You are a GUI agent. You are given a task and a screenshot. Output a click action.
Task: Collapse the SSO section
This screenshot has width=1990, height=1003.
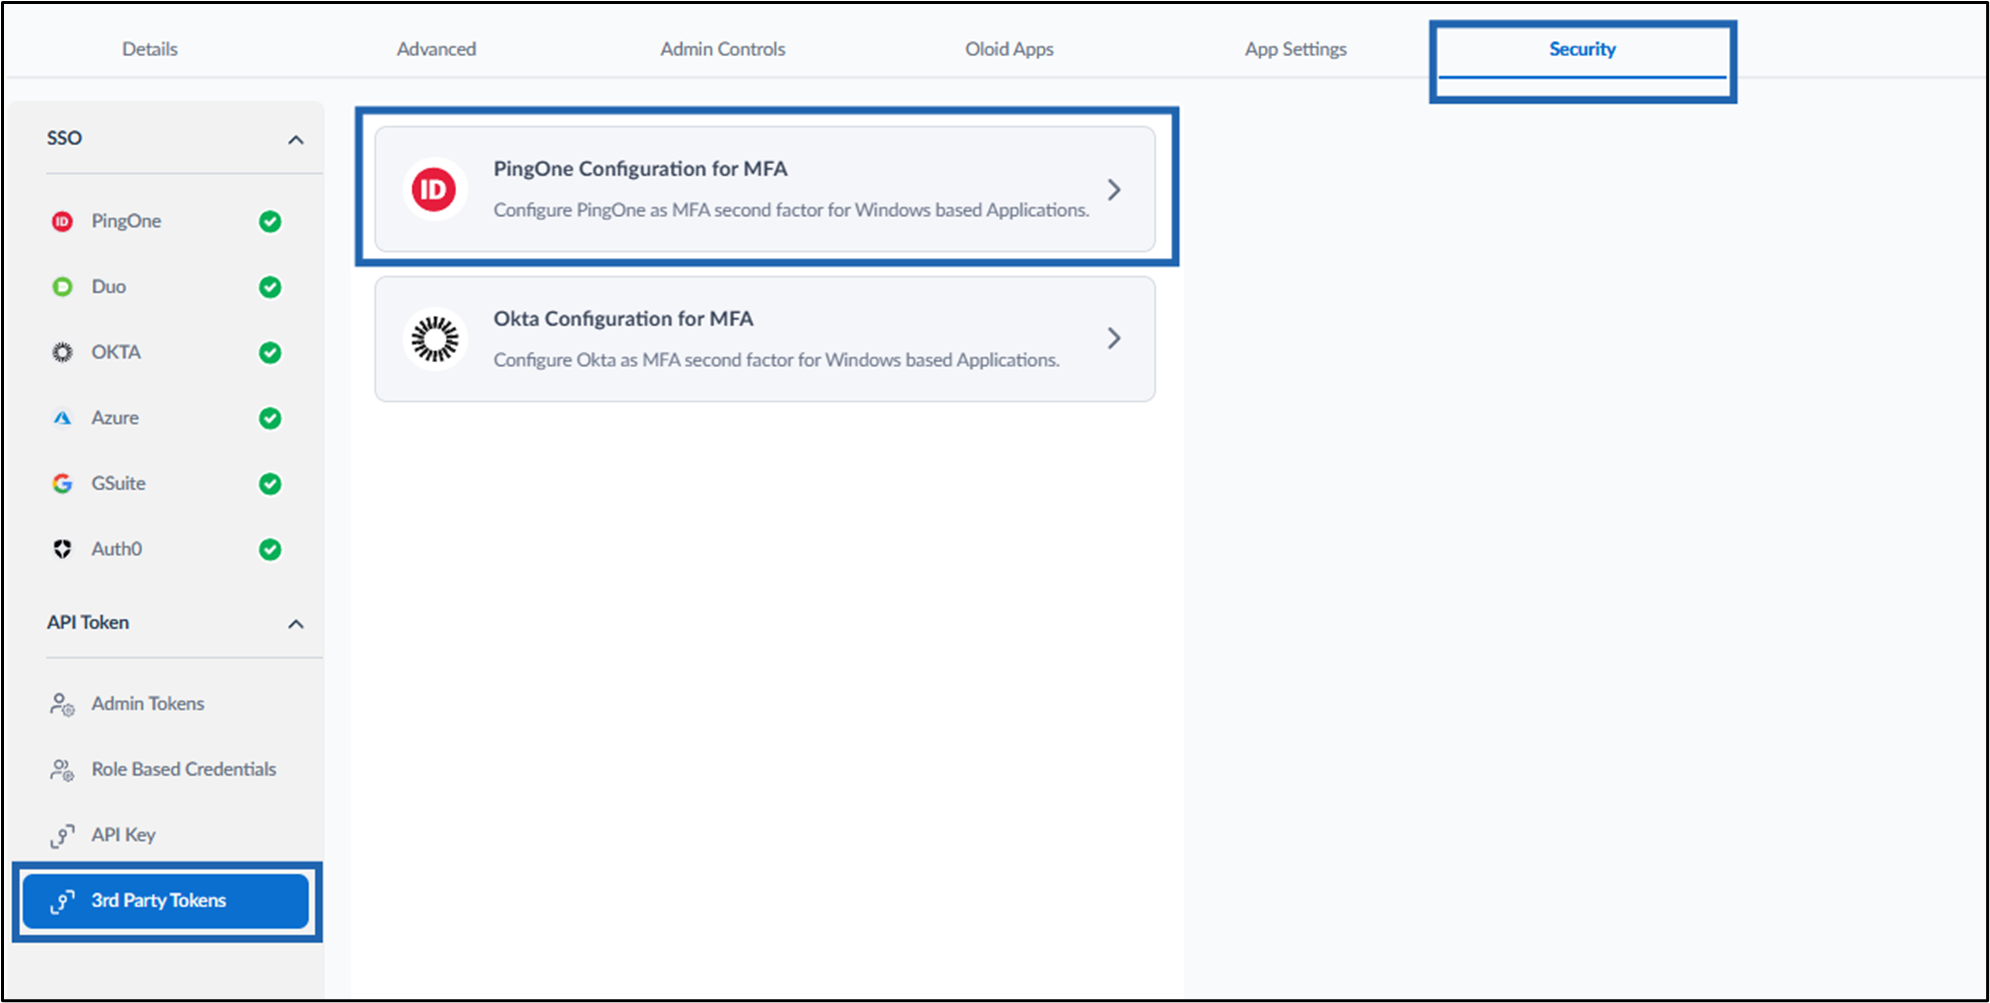point(296,140)
